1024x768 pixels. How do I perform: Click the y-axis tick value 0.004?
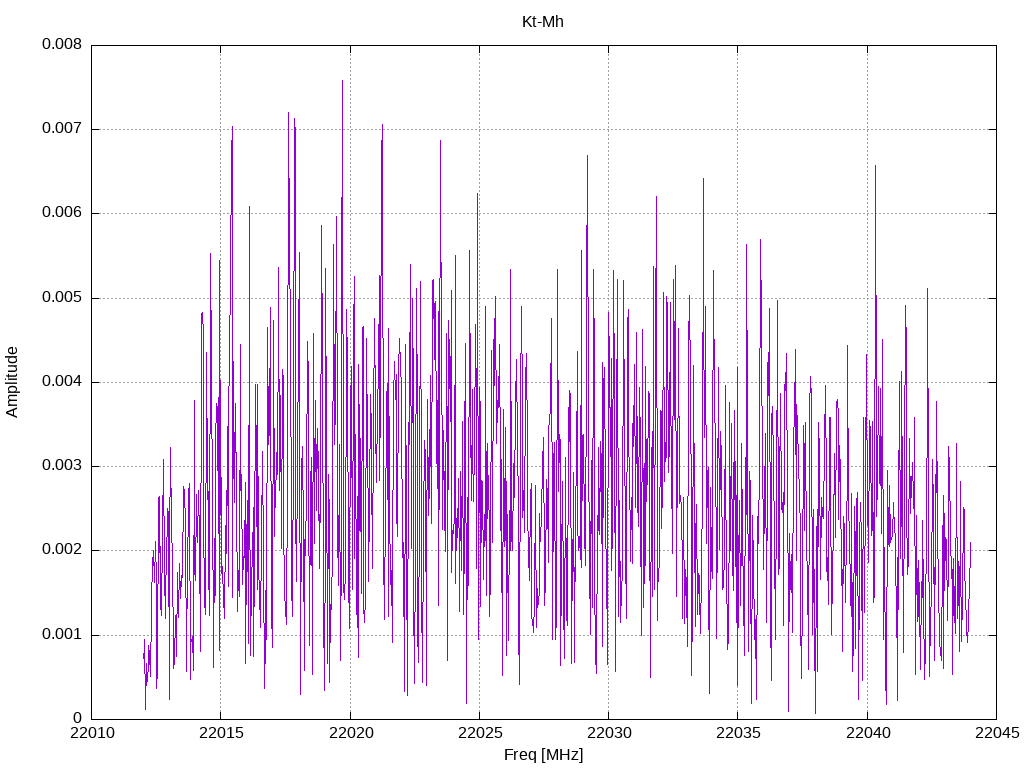point(62,381)
